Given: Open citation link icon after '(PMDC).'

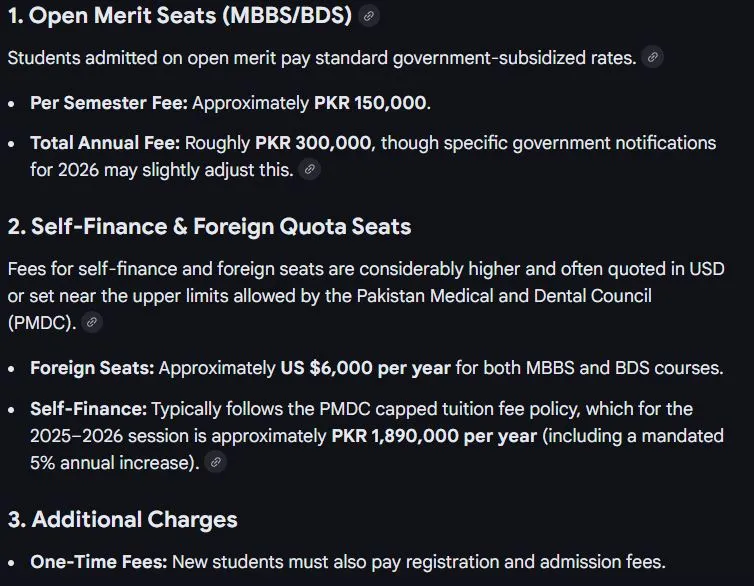Looking at the screenshot, I should click(92, 322).
